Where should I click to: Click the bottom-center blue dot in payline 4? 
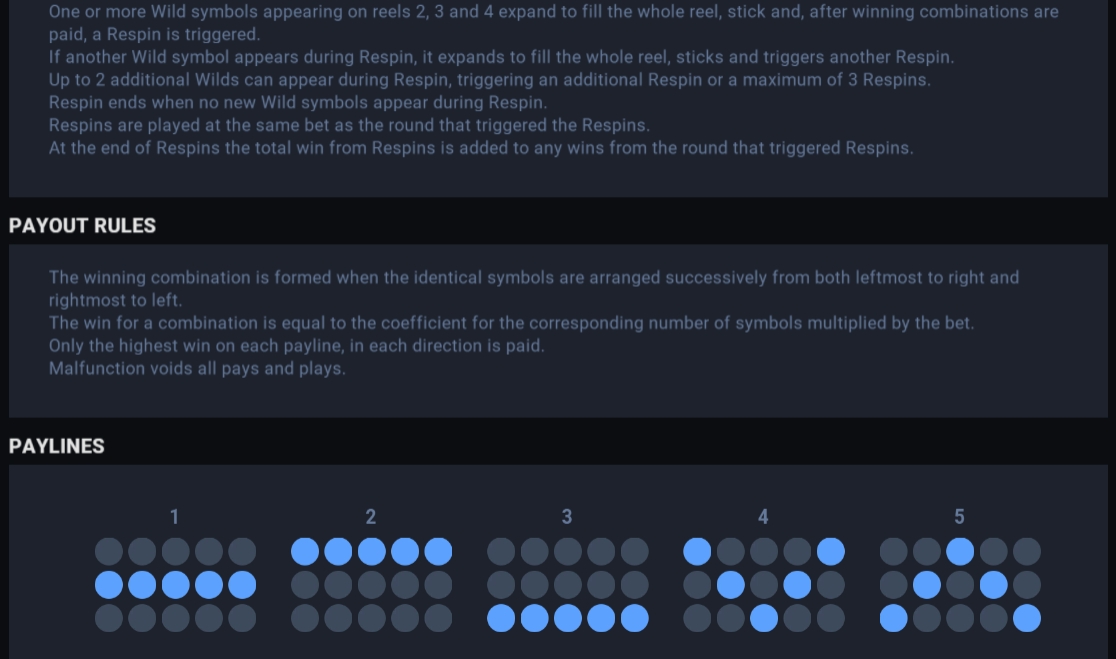(764, 618)
